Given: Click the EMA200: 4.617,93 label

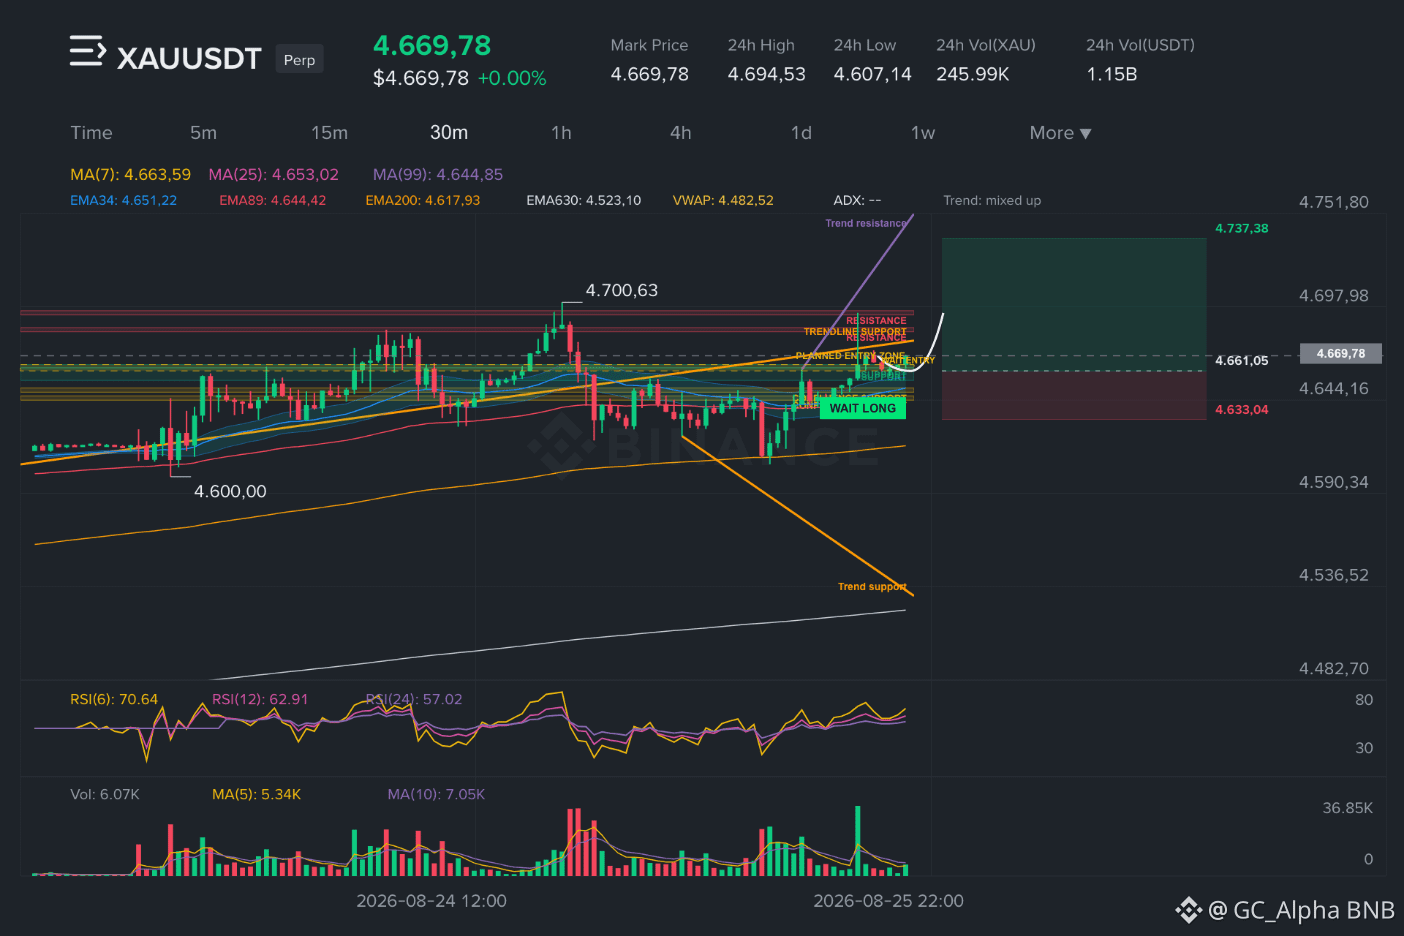Looking at the screenshot, I should [422, 201].
